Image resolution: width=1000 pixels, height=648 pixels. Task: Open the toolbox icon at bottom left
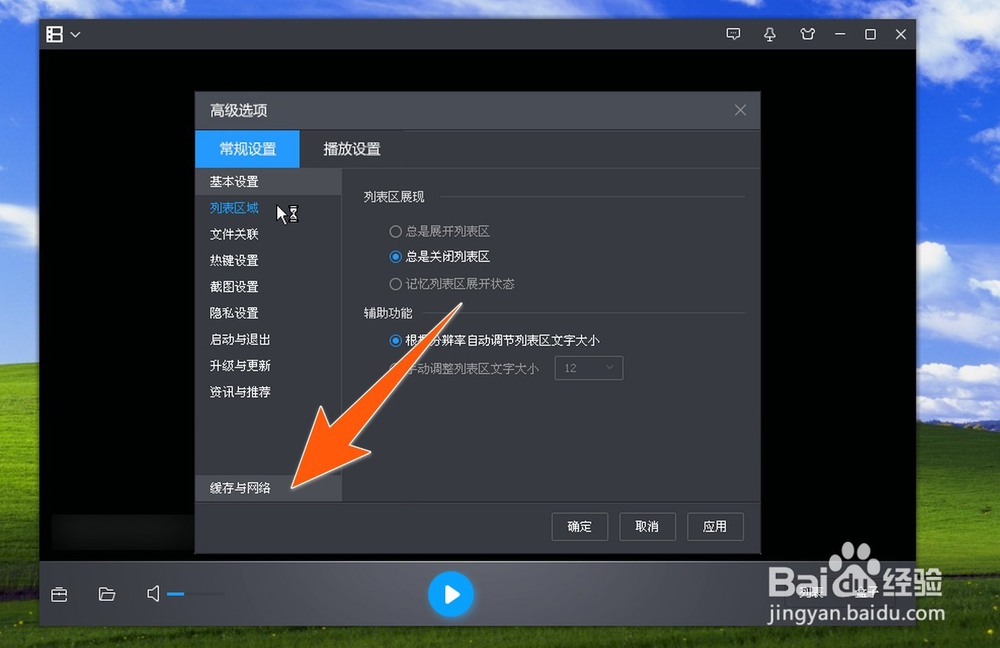[59, 594]
